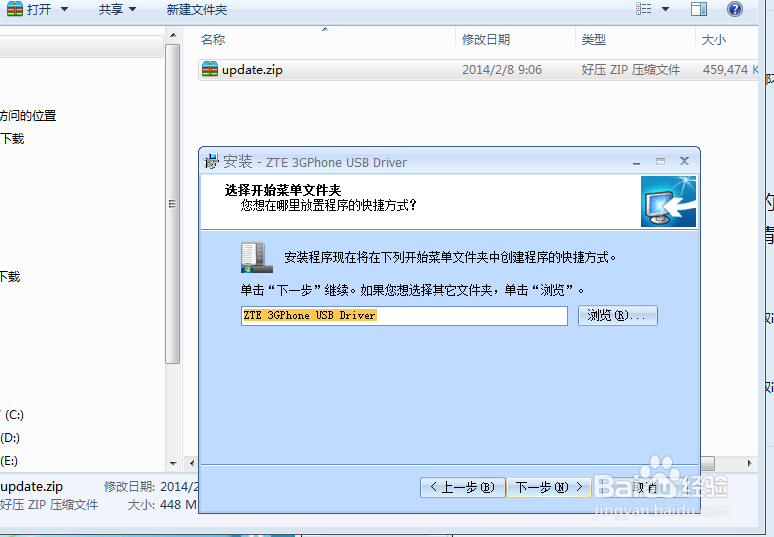Click the start menu folder icon in installer
This screenshot has width=774, height=537.
tap(257, 258)
